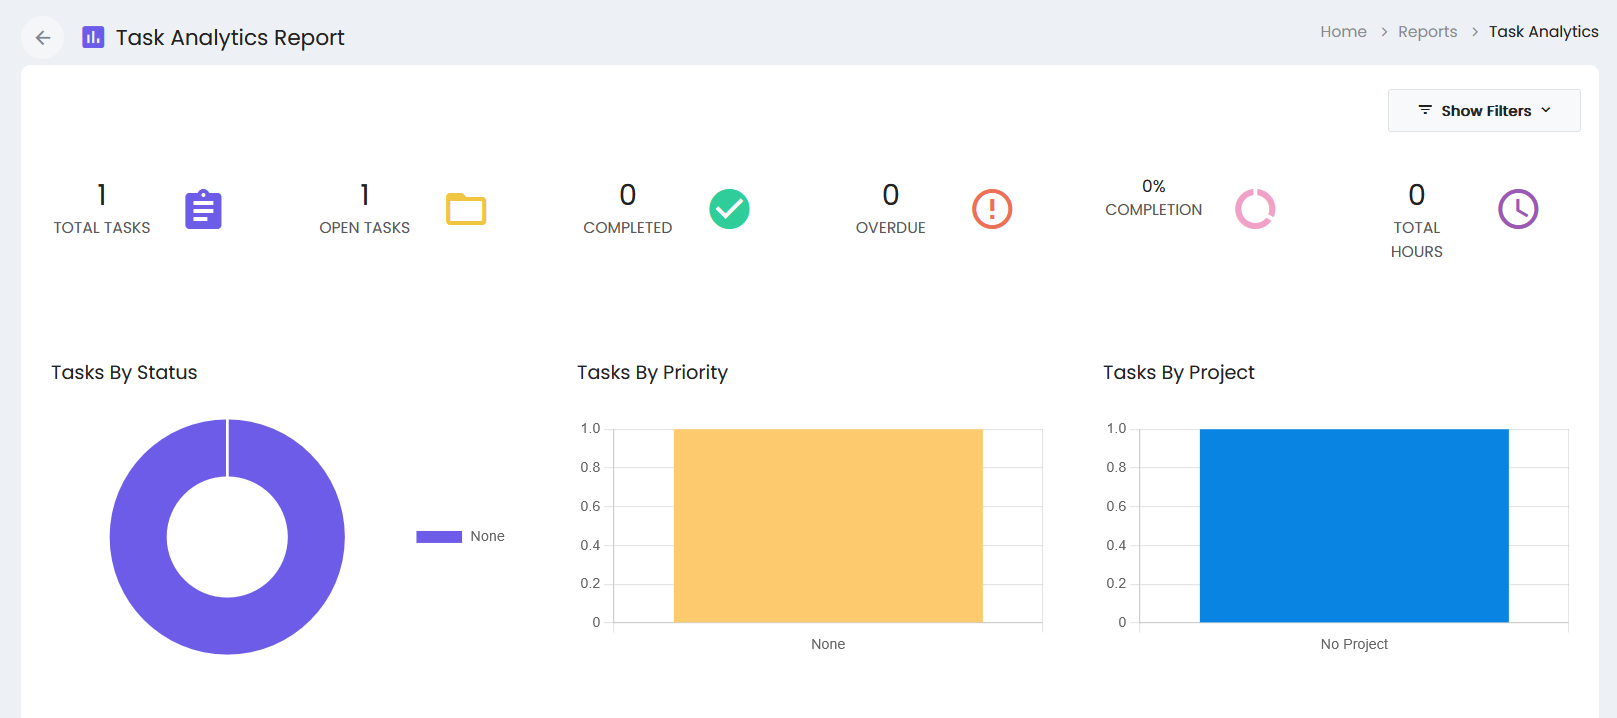
Task: Open the Show Filters dropdown
Action: (x=1484, y=110)
